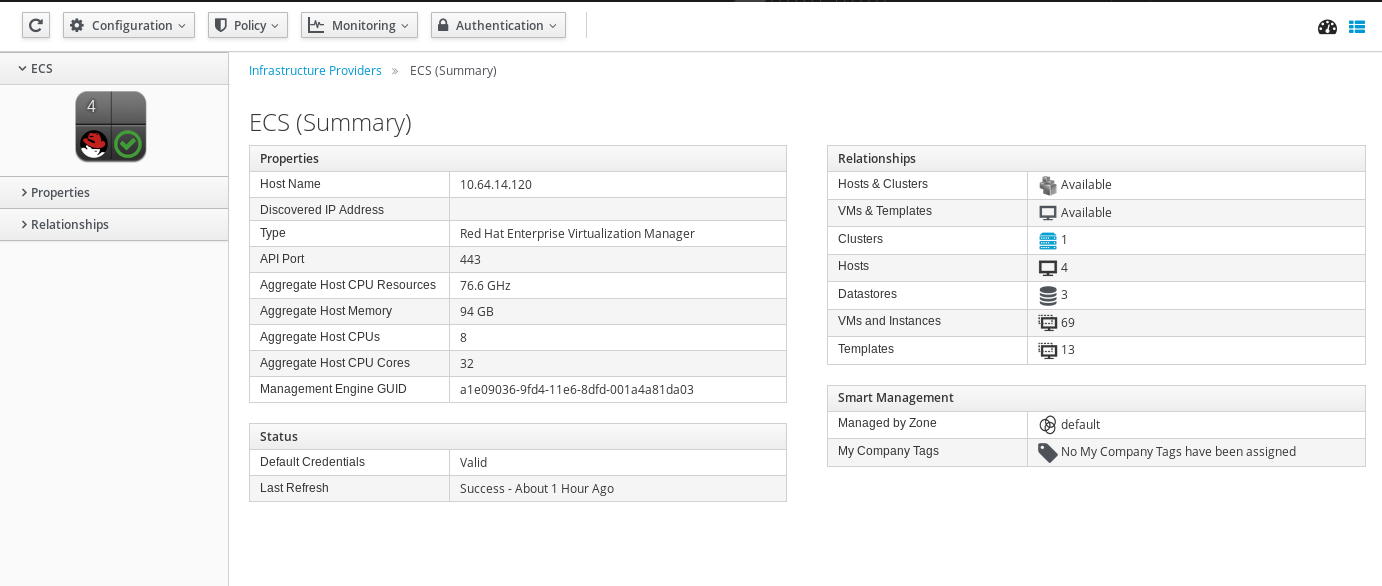The width and height of the screenshot is (1382, 586).
Task: Click the Hosts & Clusters icon
Action: 1046,184
